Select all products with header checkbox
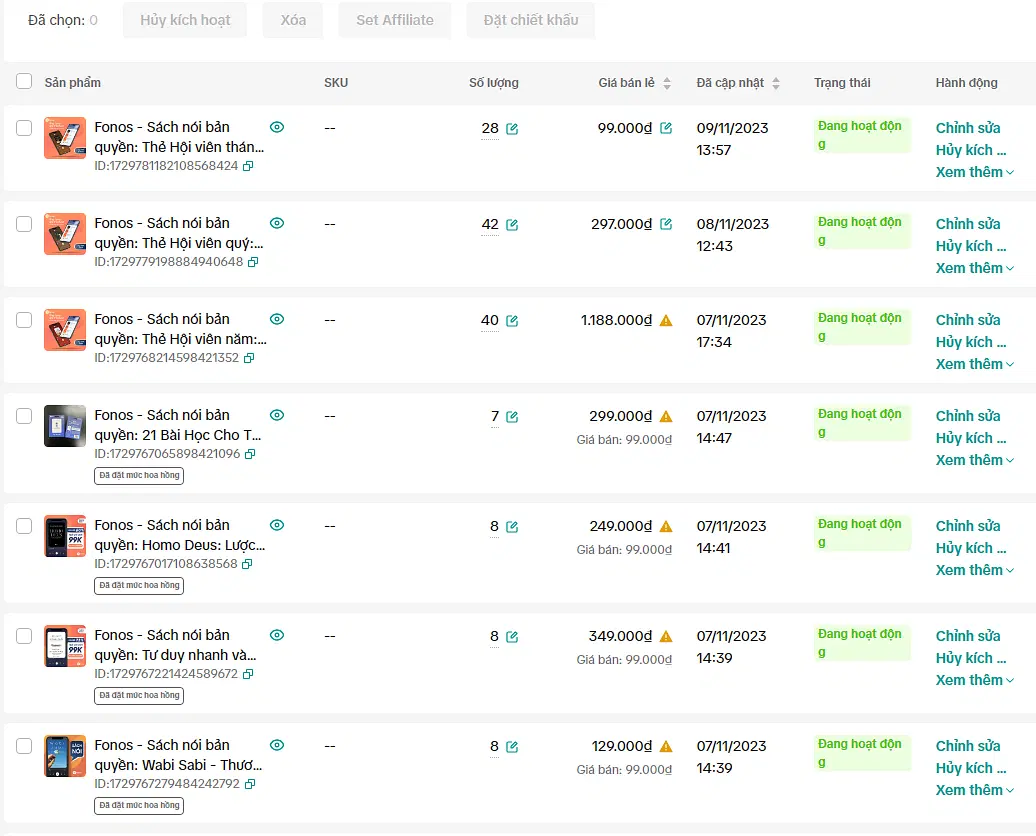 point(24,81)
